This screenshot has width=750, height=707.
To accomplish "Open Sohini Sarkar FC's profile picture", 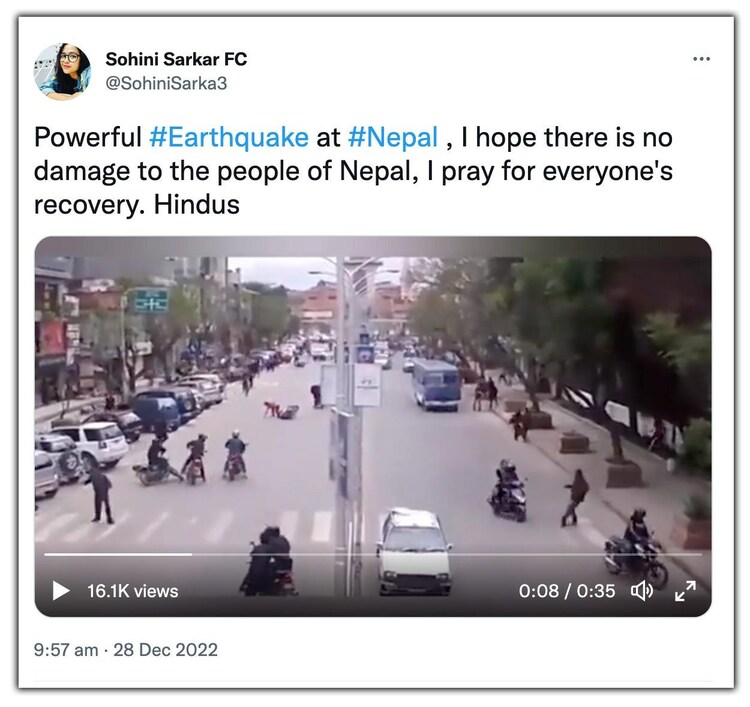I will 62,71.
